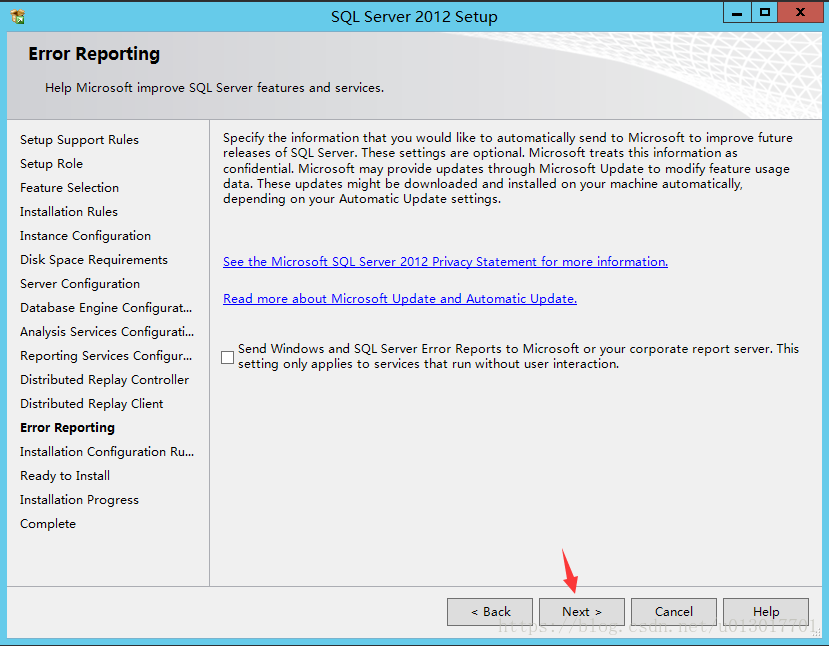Click the Next button
The height and width of the screenshot is (646, 829).
pos(582,612)
